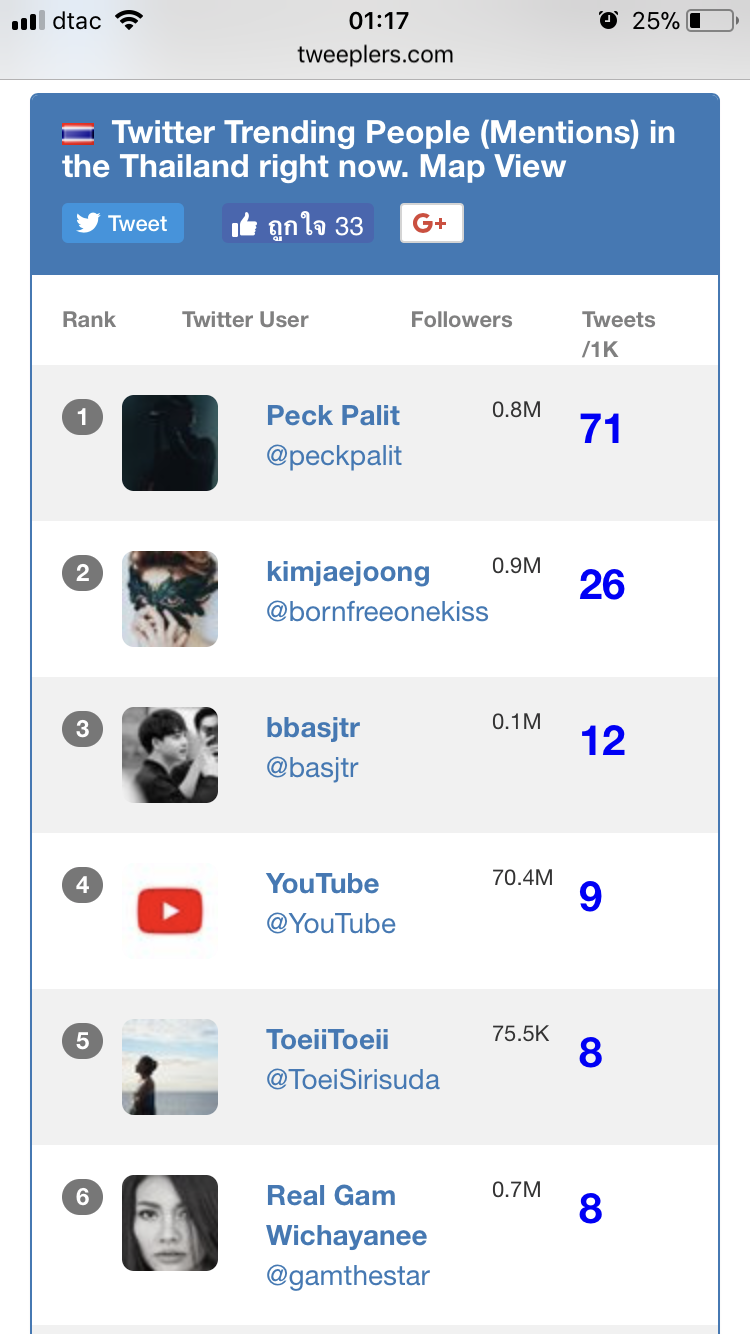Click the rank 1 number badge
This screenshot has width=750, height=1334.
click(x=82, y=416)
